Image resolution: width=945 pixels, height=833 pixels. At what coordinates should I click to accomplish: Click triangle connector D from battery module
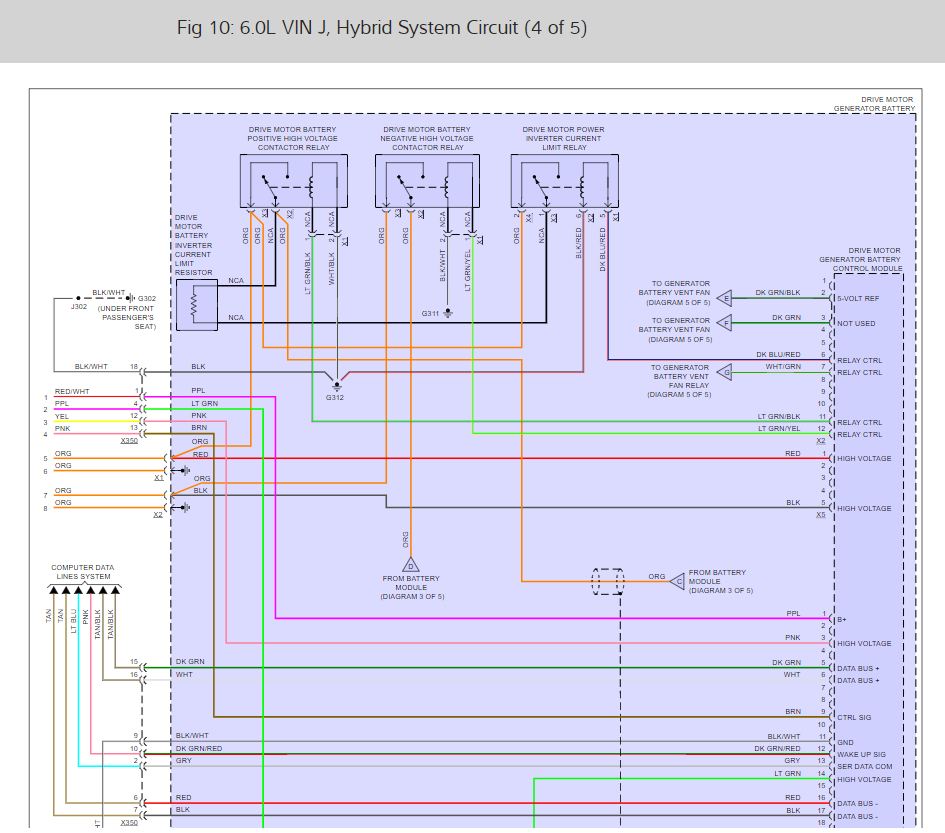click(410, 565)
